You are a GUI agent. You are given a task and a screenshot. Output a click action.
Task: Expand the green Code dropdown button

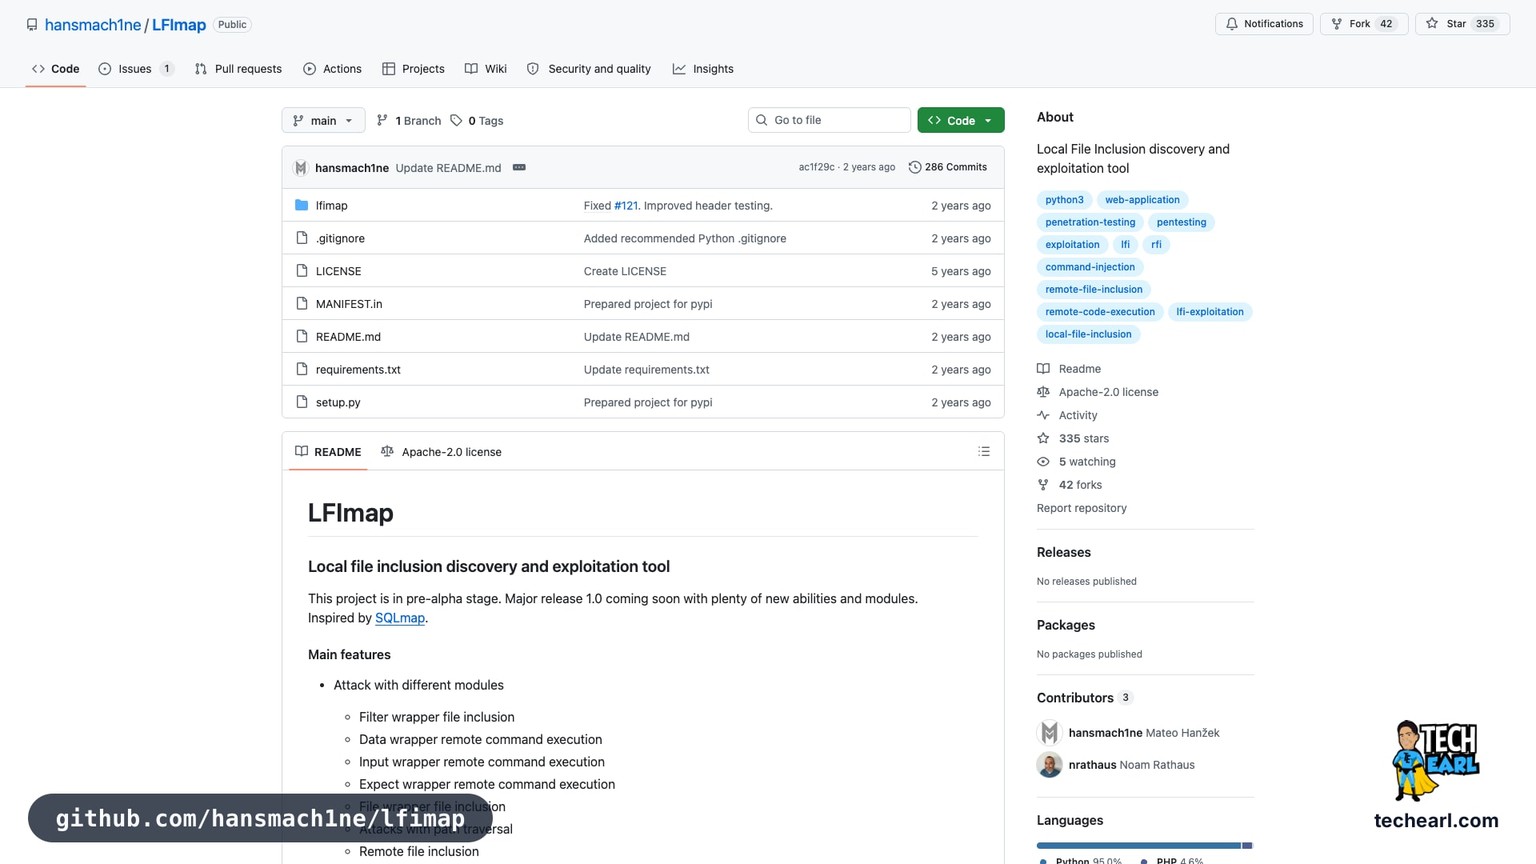coord(961,120)
